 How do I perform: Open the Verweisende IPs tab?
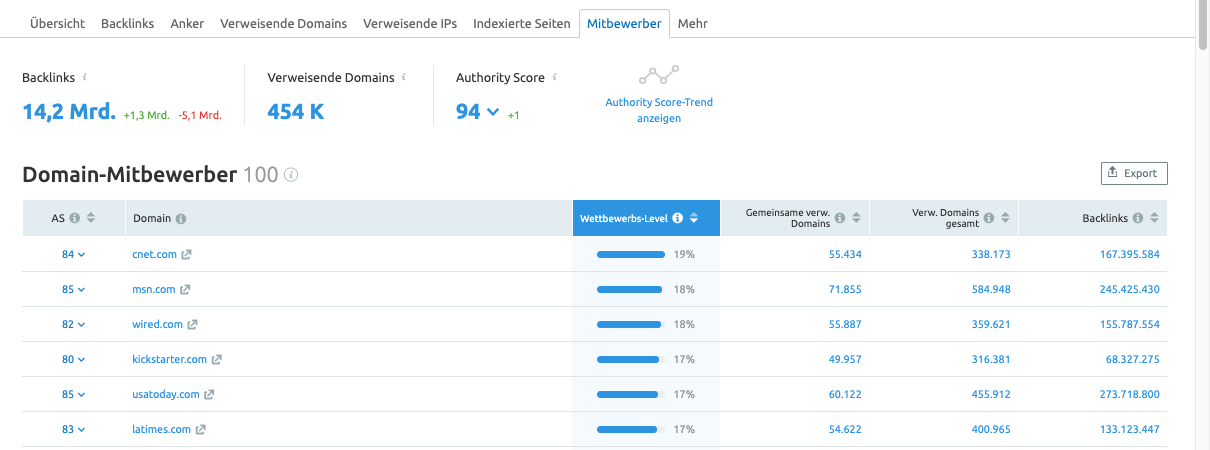[410, 23]
